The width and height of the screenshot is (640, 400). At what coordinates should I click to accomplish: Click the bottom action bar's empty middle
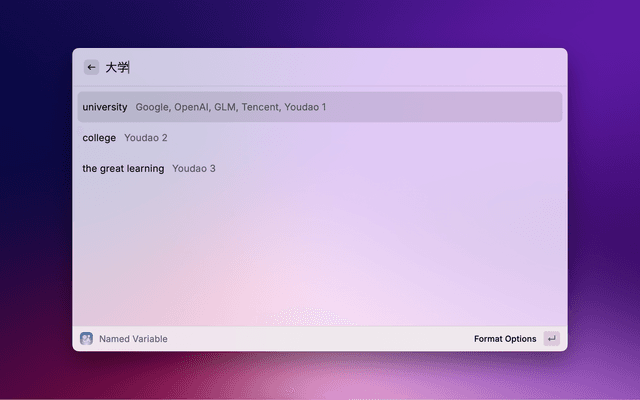point(320,339)
